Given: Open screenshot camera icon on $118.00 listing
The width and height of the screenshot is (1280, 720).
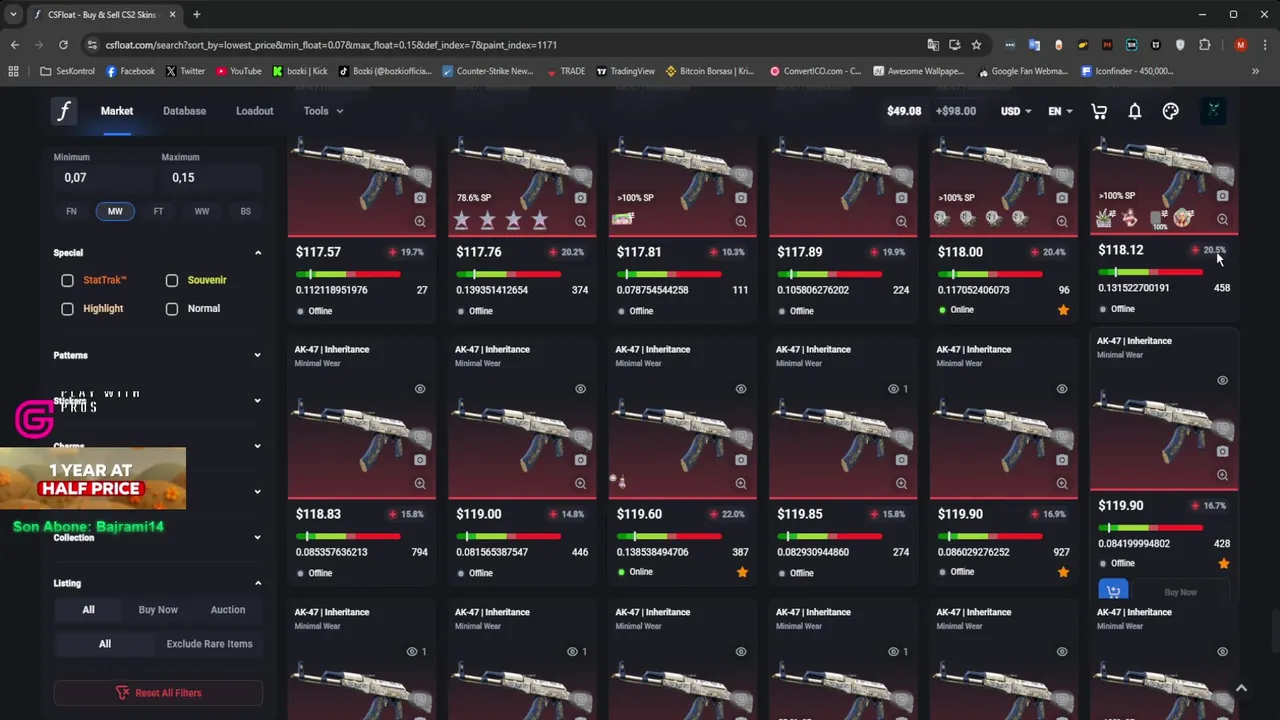Looking at the screenshot, I should tap(1062, 198).
